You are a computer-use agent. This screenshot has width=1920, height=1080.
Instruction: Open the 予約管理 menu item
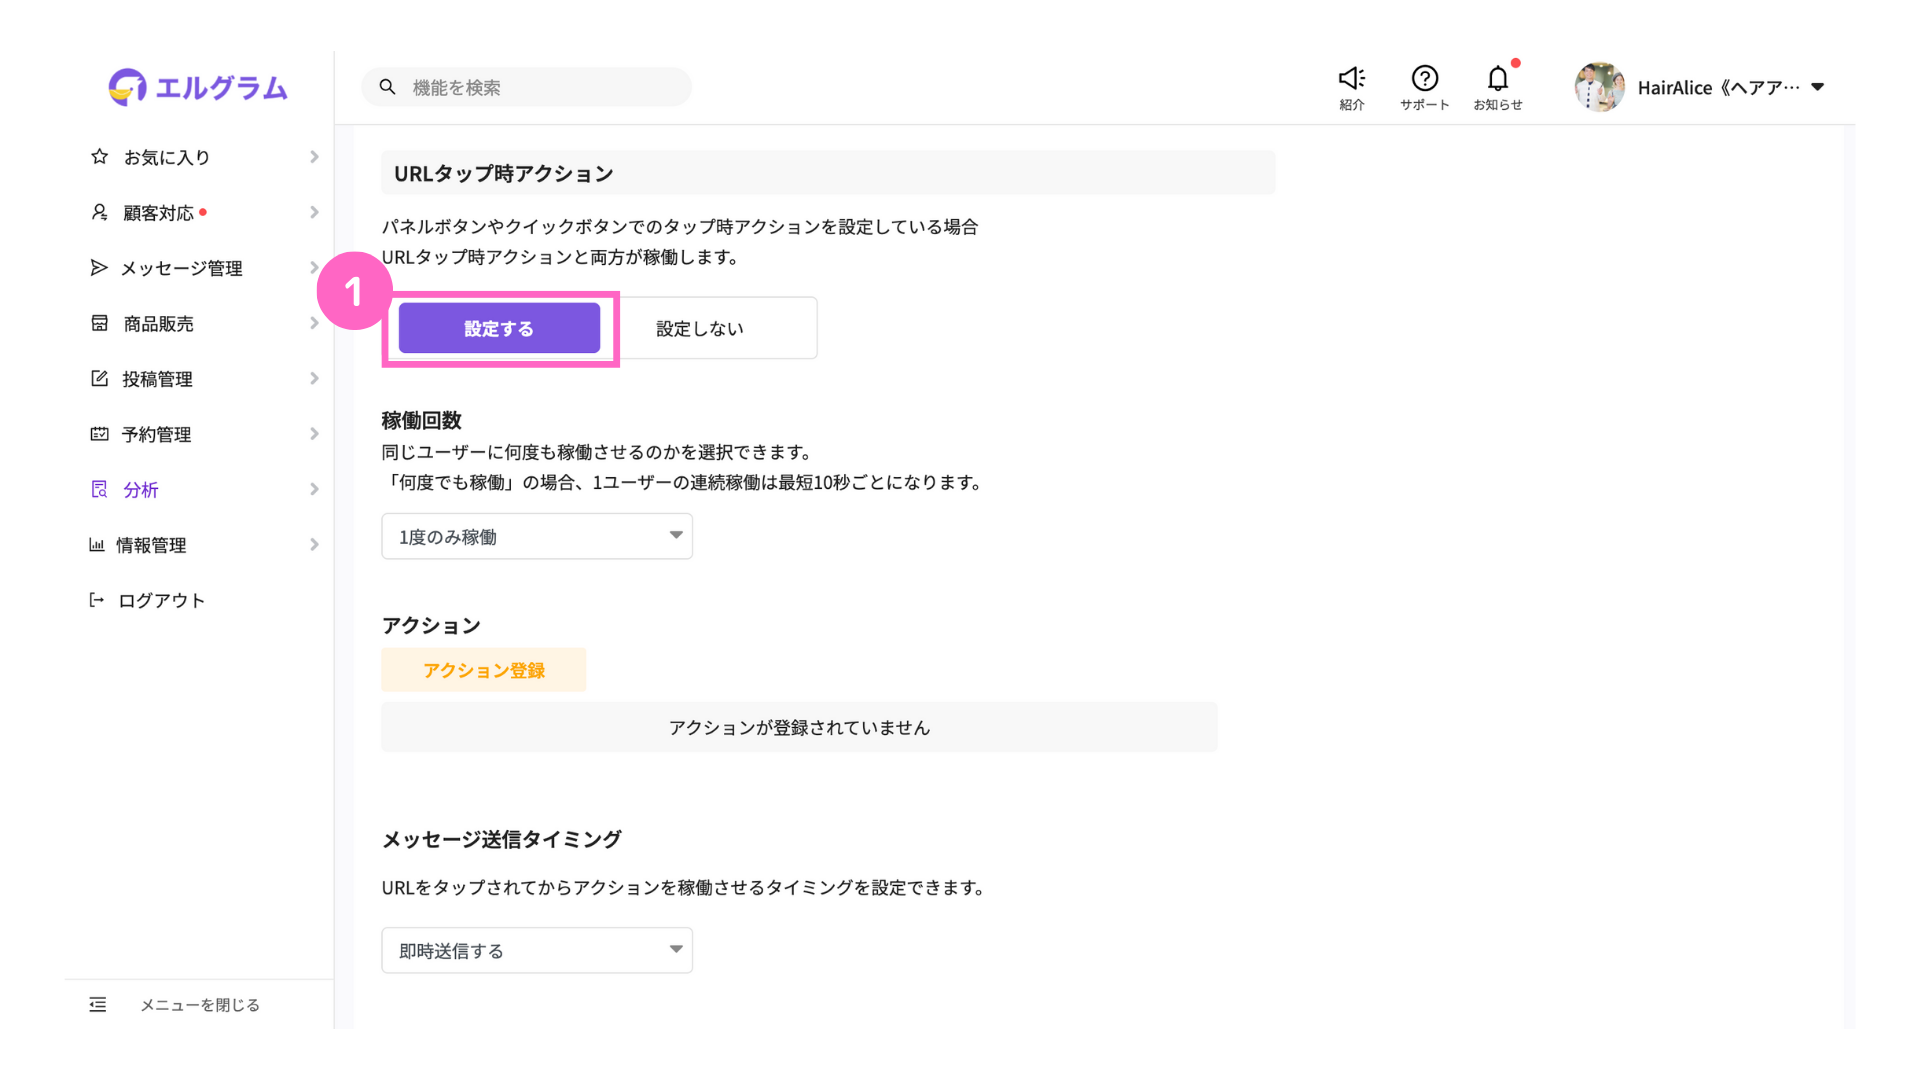[x=156, y=434]
